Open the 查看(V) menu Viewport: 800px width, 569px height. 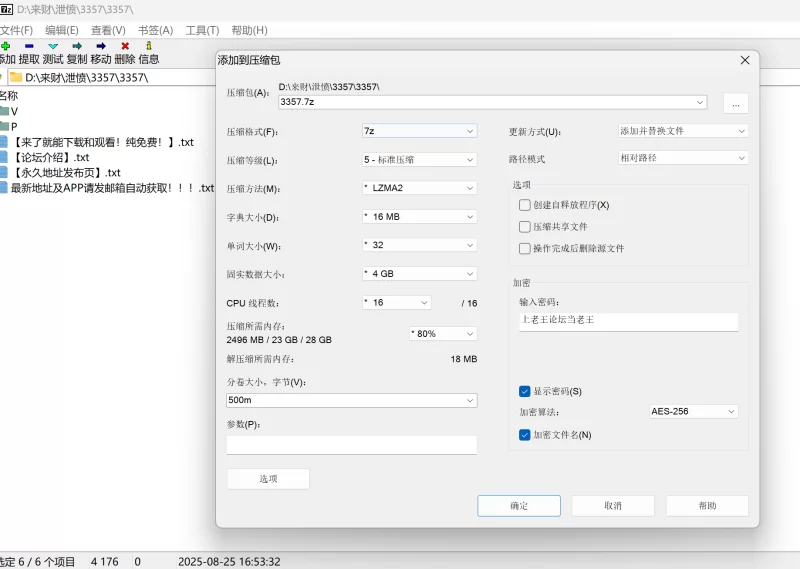(x=108, y=31)
